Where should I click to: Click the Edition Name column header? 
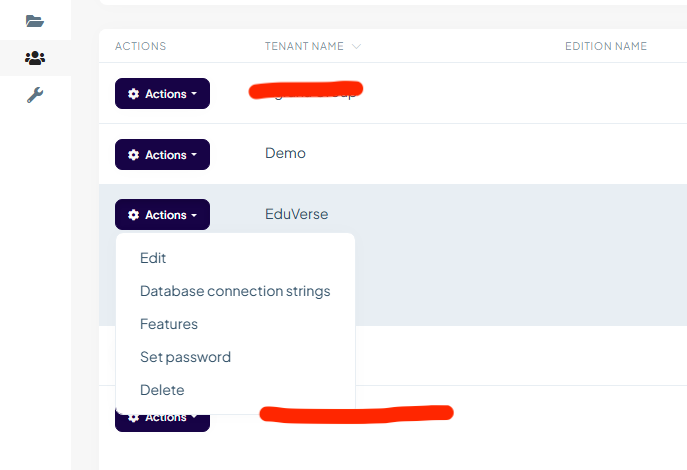tap(606, 46)
